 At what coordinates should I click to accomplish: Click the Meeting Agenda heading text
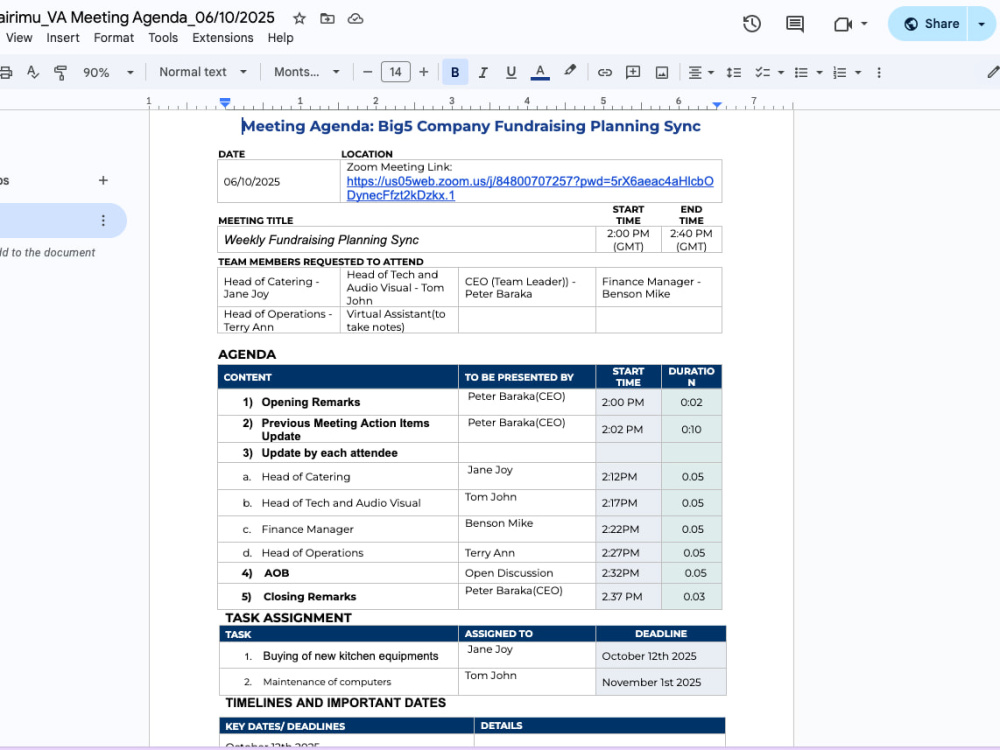471,126
